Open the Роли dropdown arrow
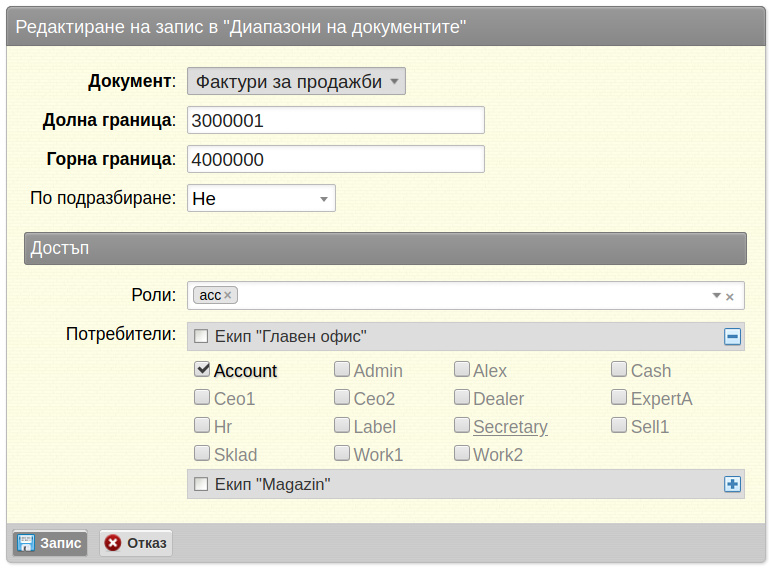This screenshot has width=769, height=568. 717,295
